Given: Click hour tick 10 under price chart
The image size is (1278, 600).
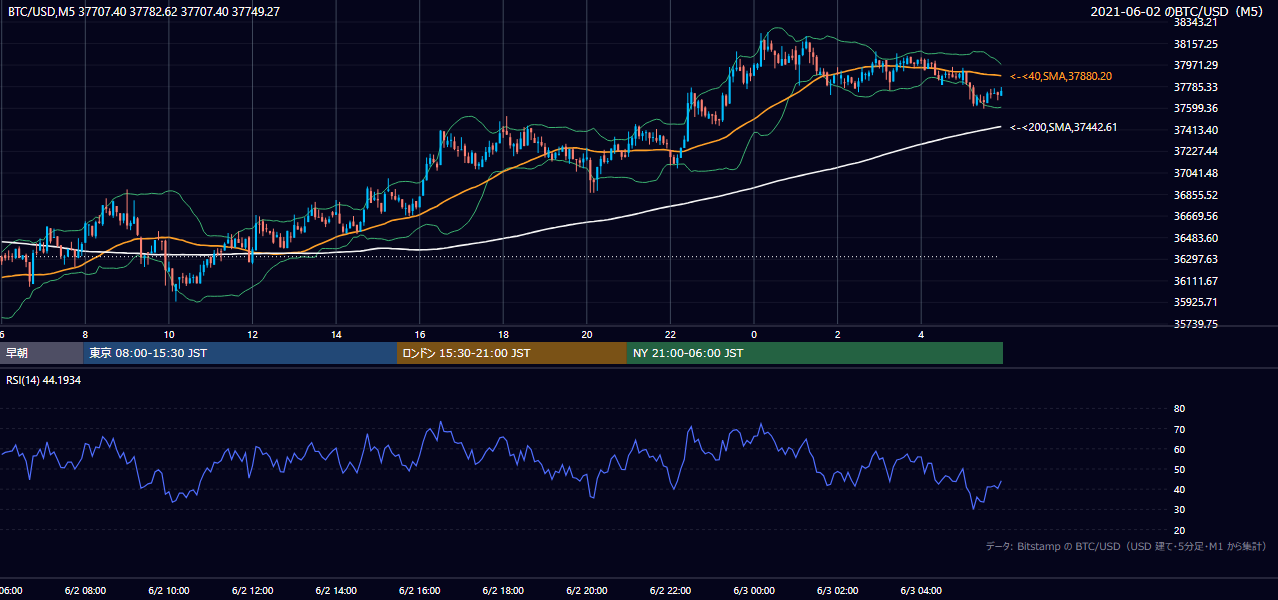Looking at the screenshot, I should click(169, 335).
